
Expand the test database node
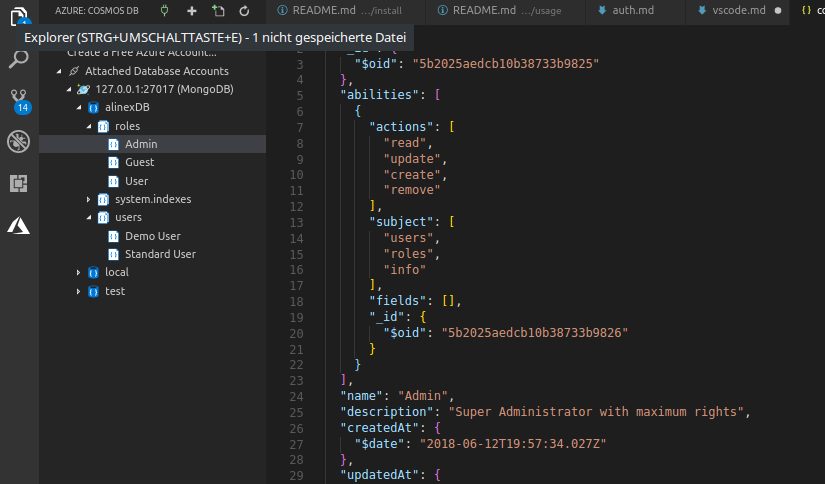[78, 291]
